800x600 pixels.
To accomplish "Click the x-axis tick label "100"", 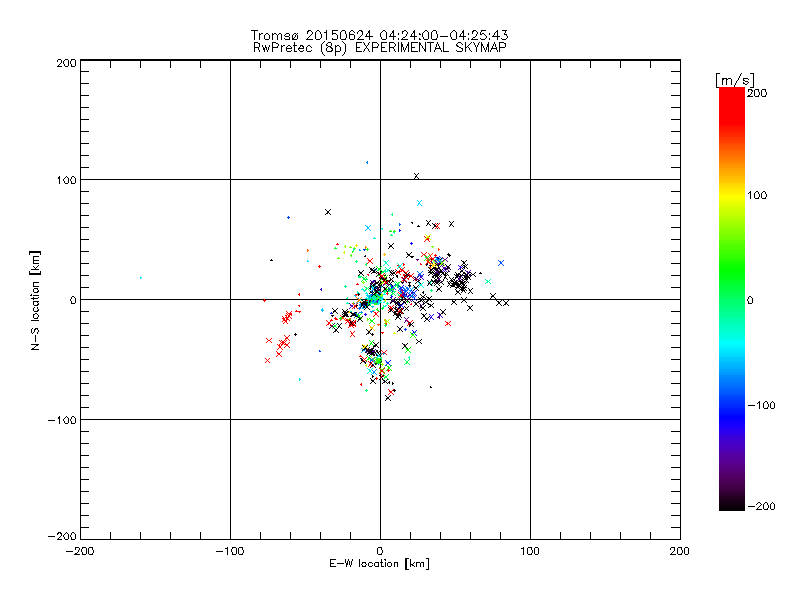I will coord(530,552).
